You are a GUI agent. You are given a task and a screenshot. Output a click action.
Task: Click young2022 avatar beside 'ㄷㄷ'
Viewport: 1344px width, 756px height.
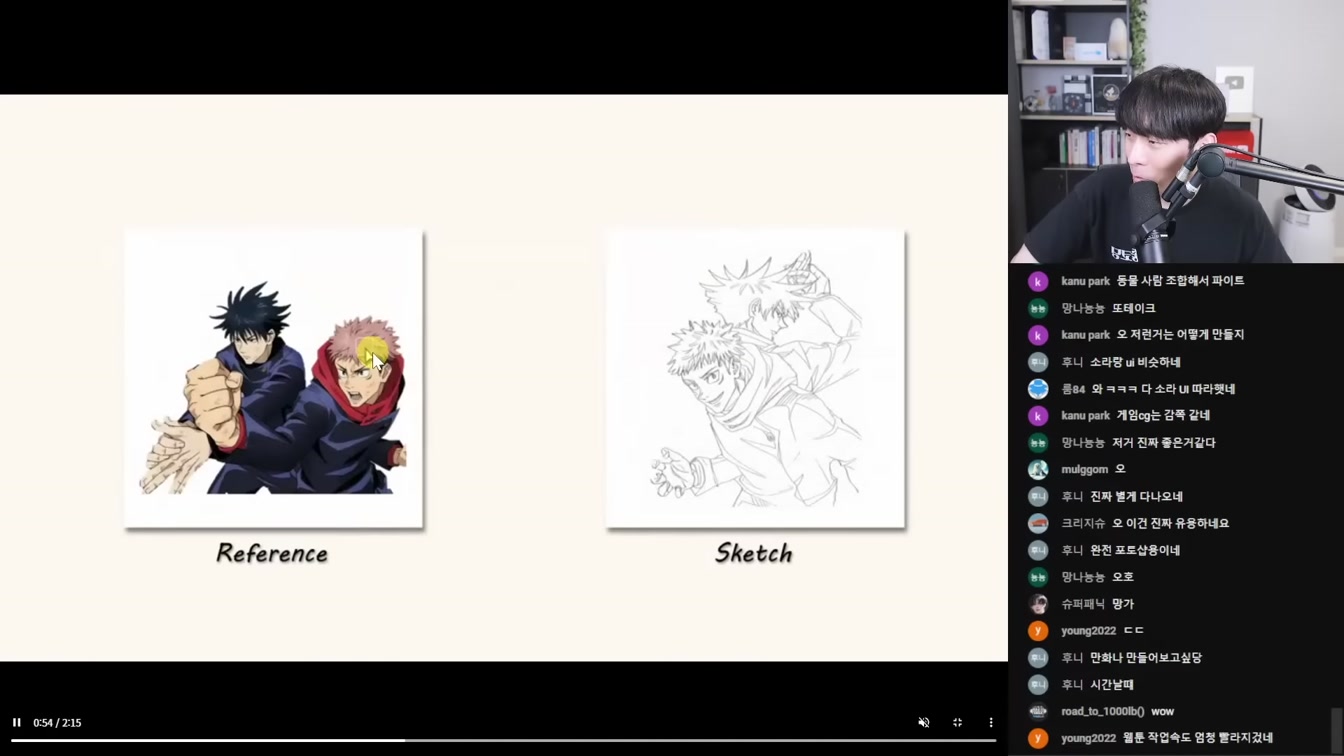pyautogui.click(x=1038, y=631)
